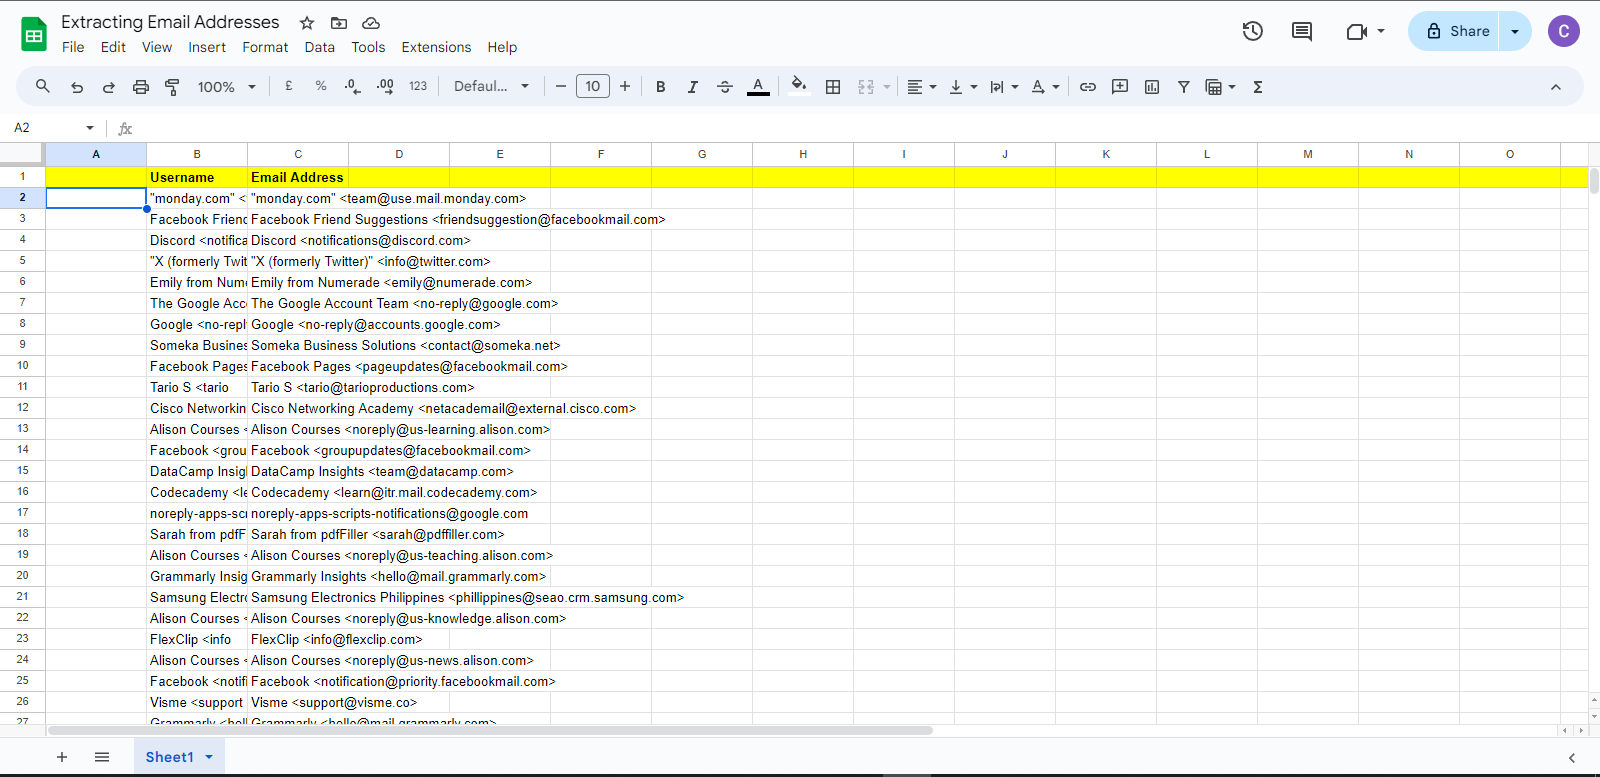Click the font size field

[593, 87]
